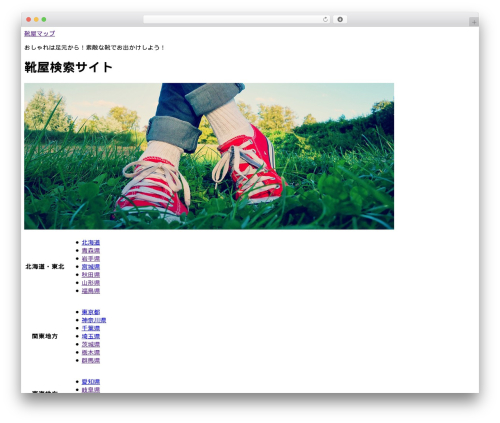This screenshot has width=500, height=423.
Task: Visit the 埼玉県 link
Action: coord(91,336)
